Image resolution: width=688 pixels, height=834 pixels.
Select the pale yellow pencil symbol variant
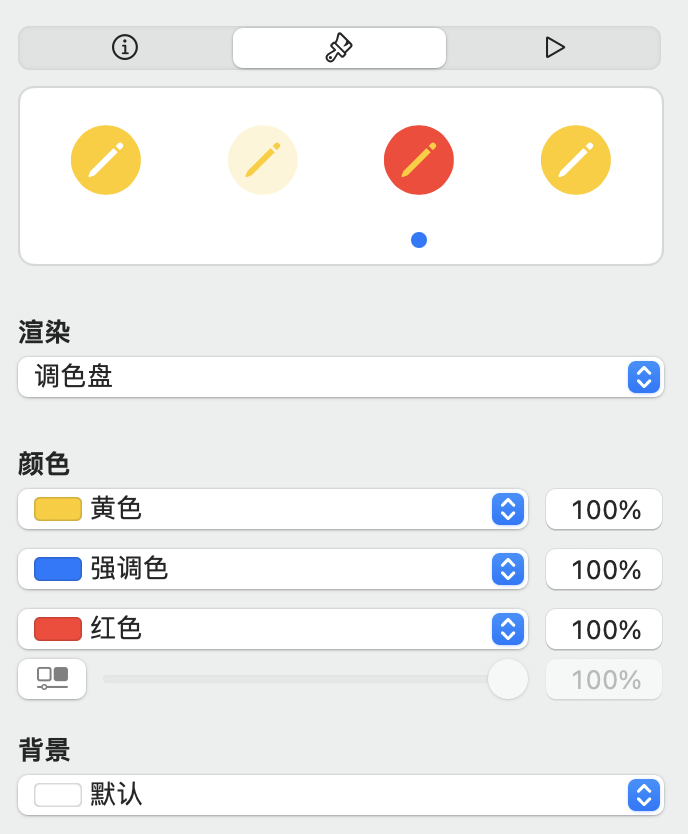263,160
